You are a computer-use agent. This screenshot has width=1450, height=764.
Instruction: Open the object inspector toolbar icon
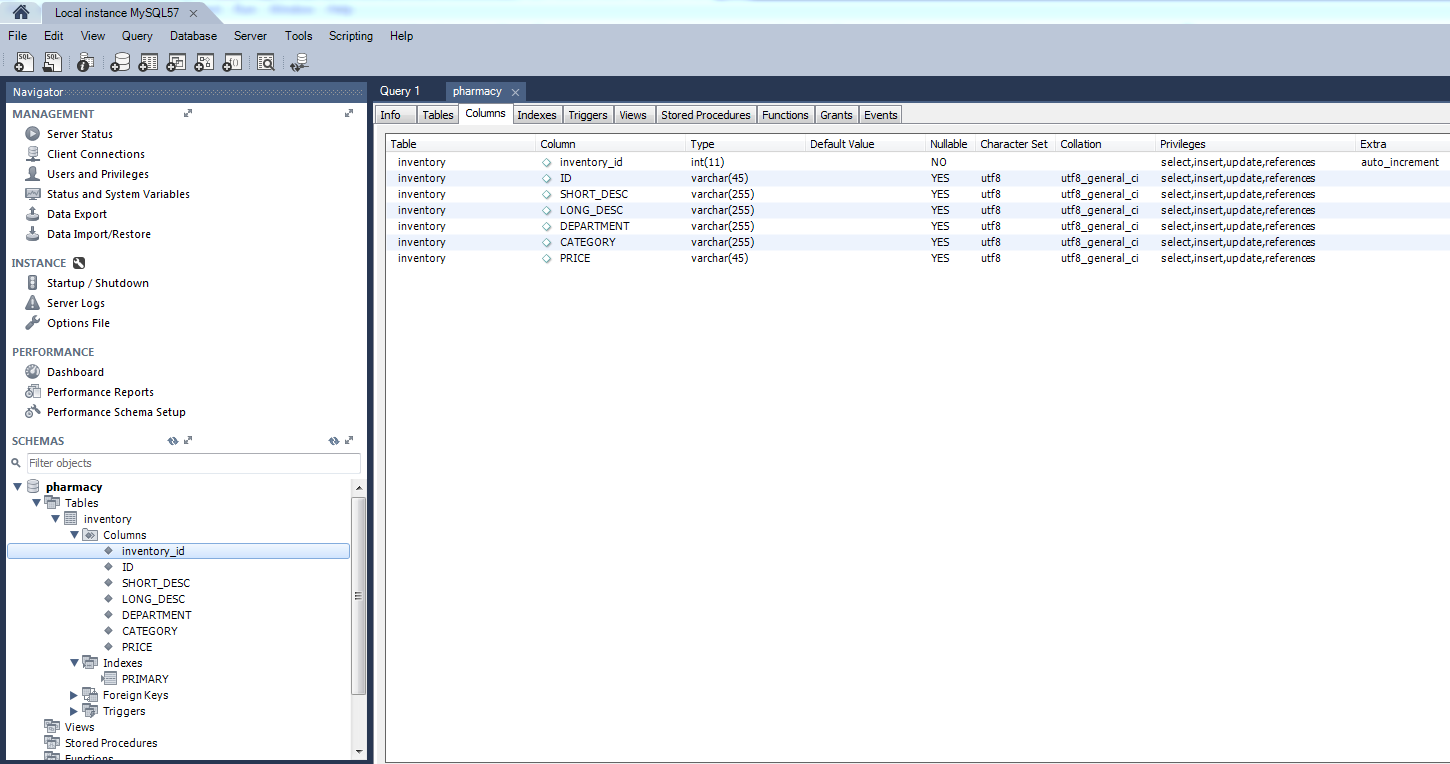pos(86,62)
